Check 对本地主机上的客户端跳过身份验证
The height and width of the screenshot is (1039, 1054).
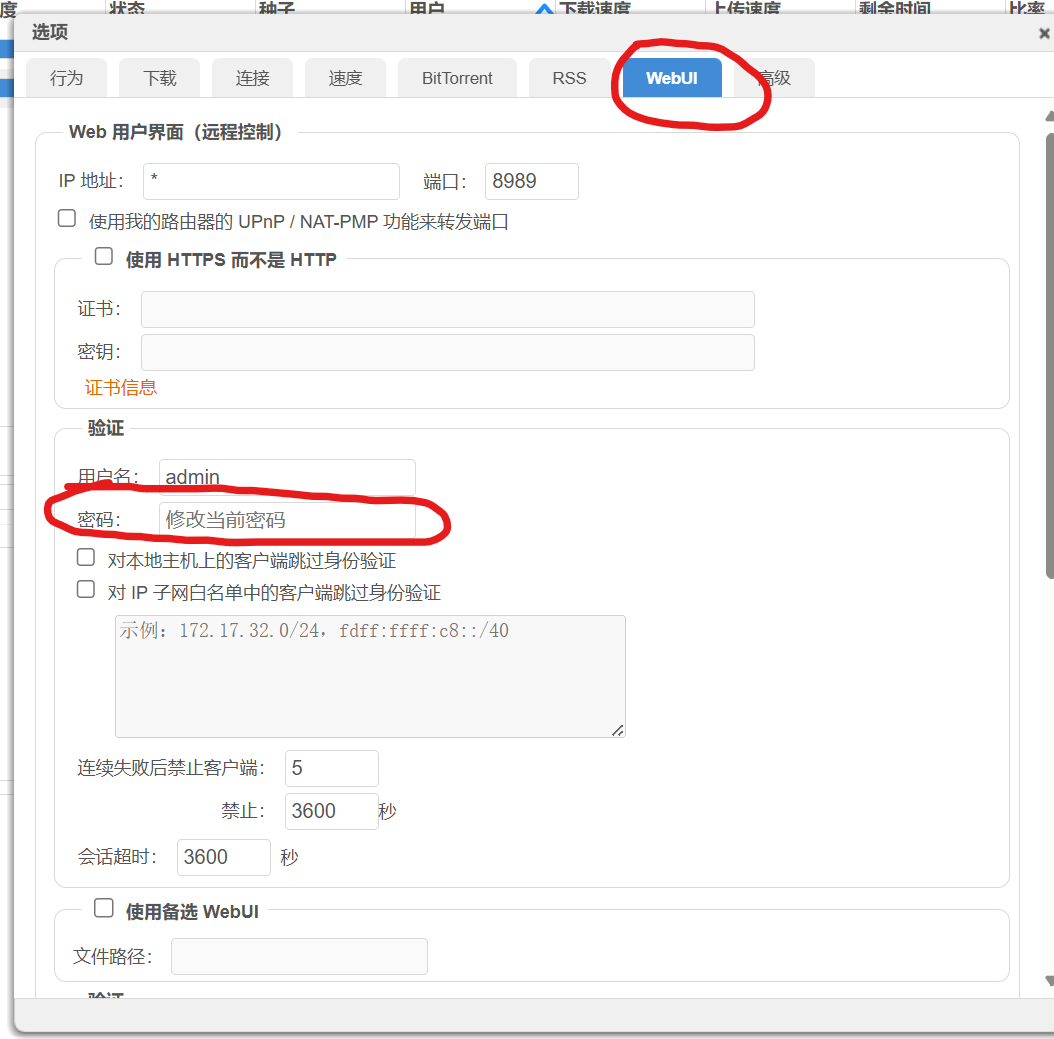click(86, 557)
